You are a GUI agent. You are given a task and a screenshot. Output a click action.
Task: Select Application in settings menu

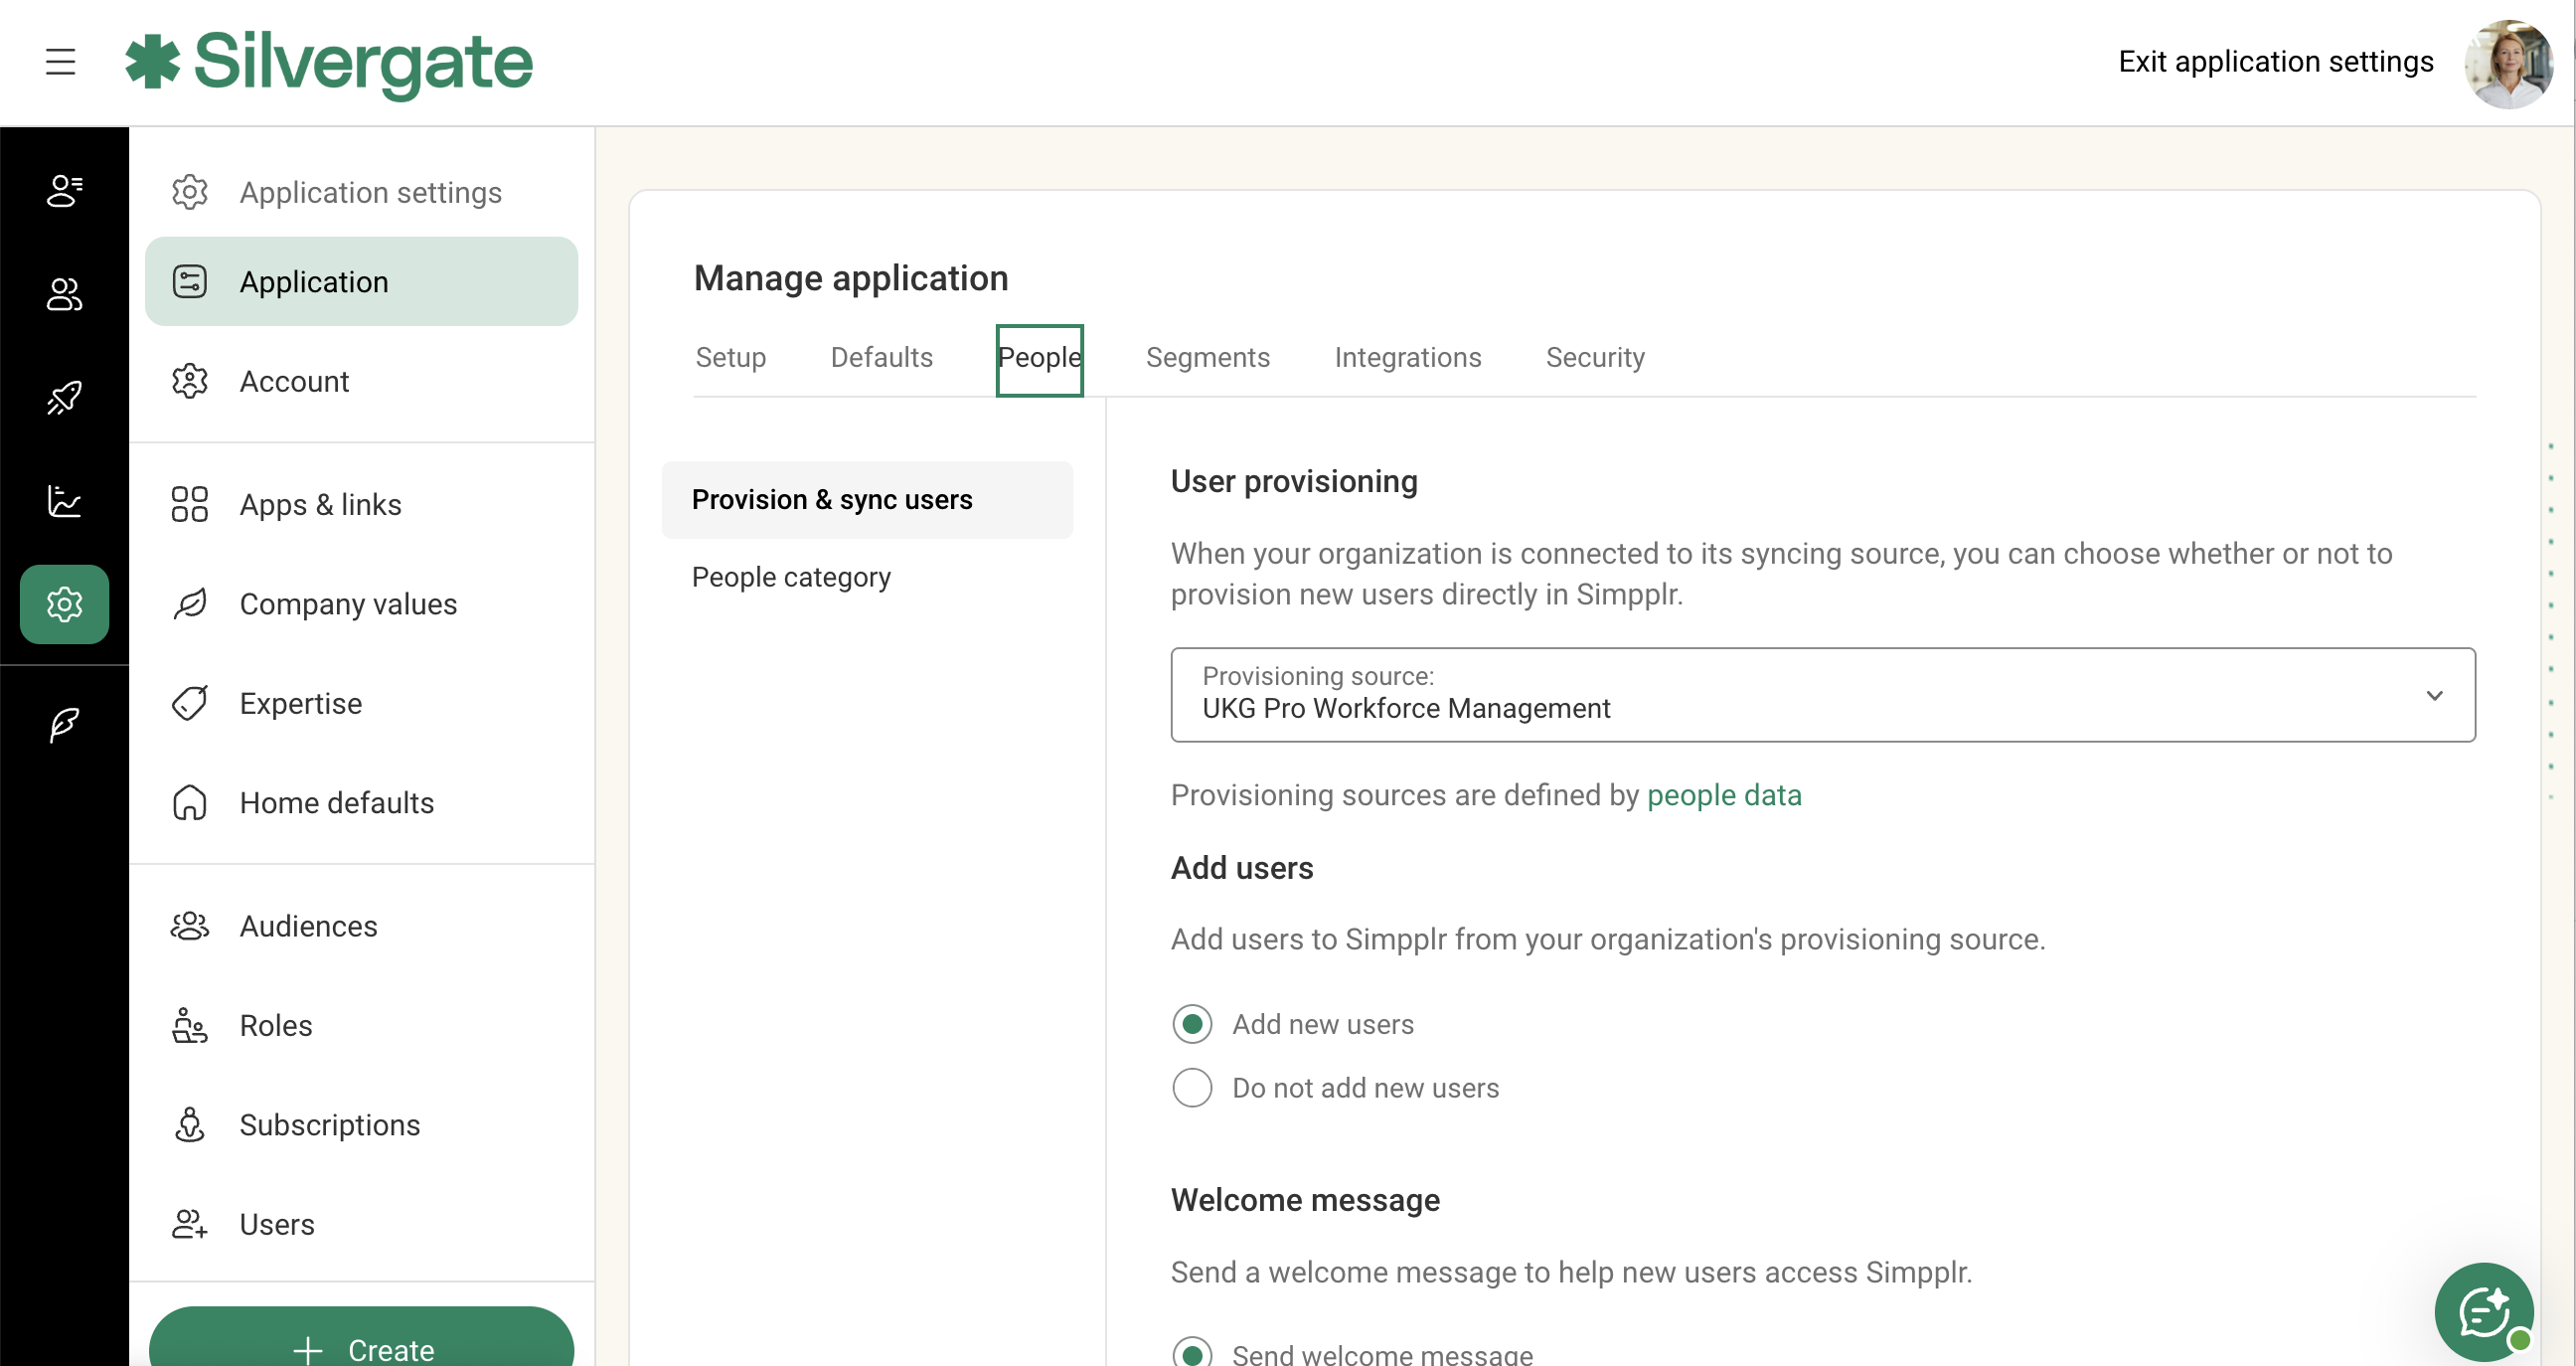tap(361, 282)
